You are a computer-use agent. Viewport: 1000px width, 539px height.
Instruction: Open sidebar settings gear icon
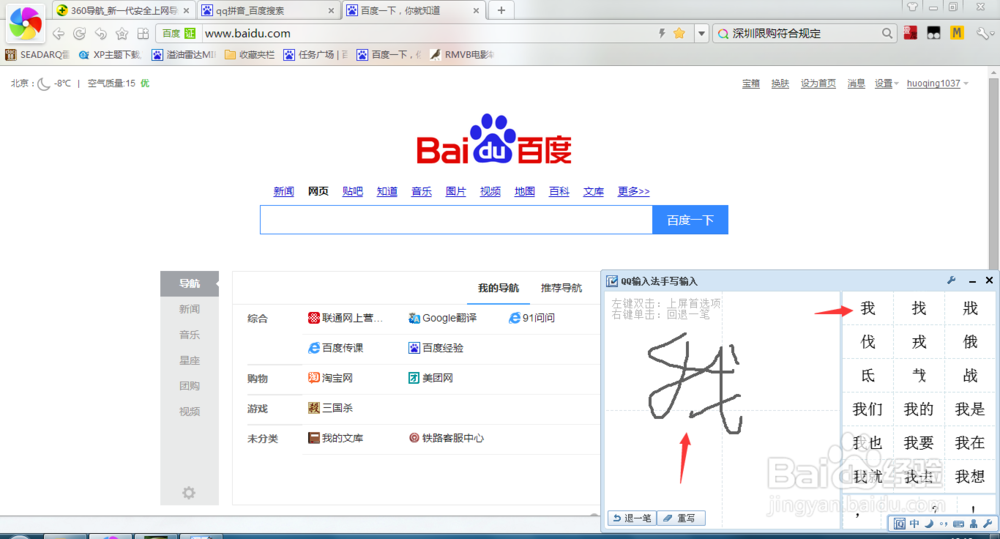point(189,492)
